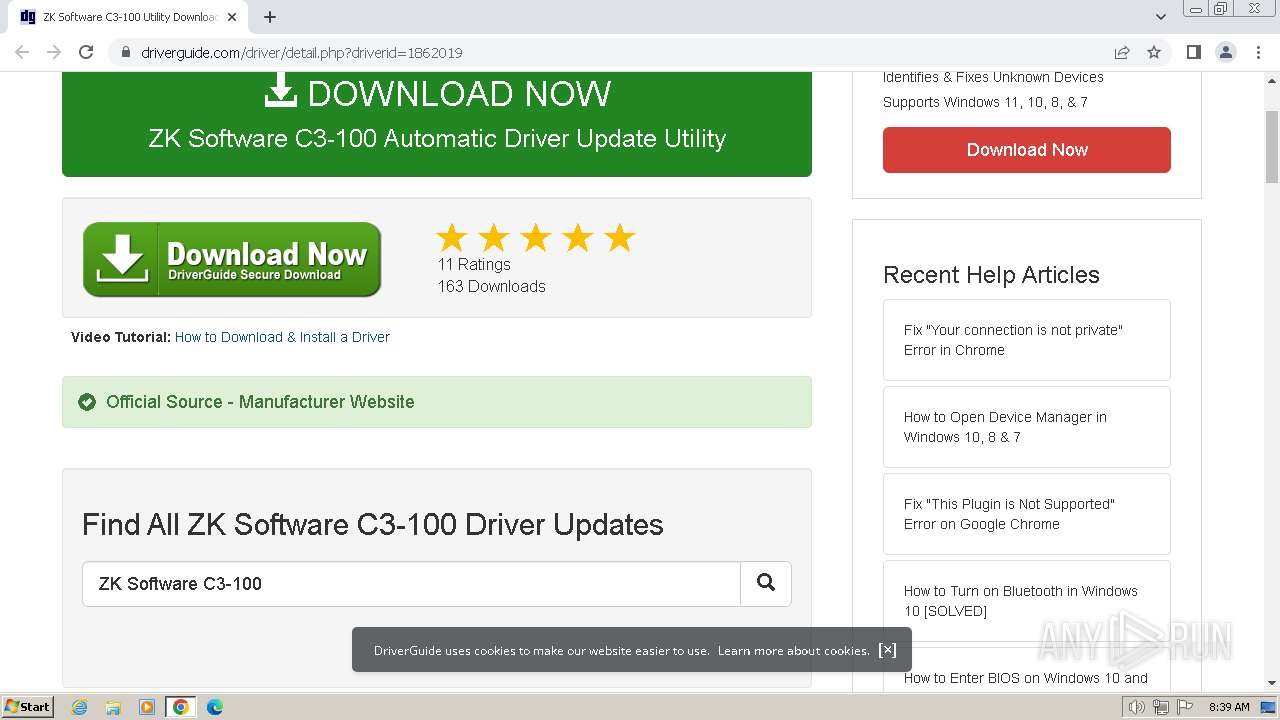
Task: Click the scrollbar down arrow
Action: 1272,683
